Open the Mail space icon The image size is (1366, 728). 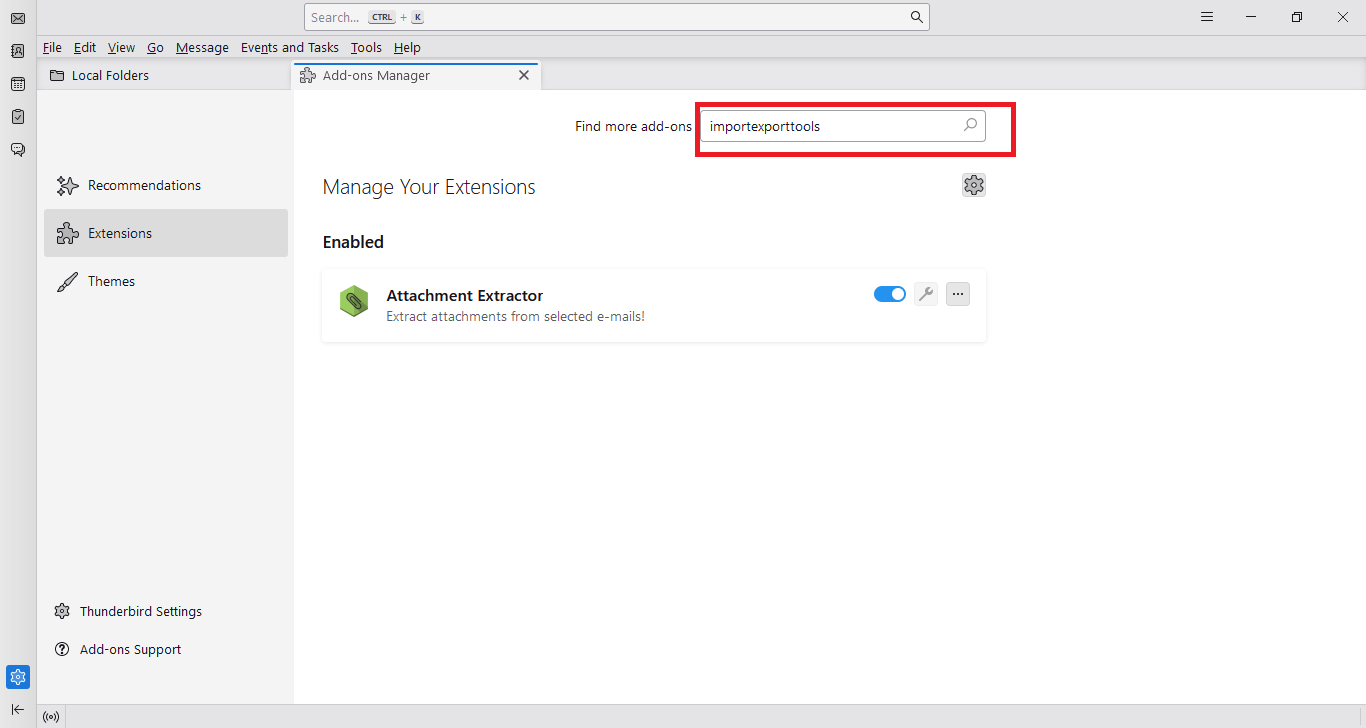tap(18, 18)
